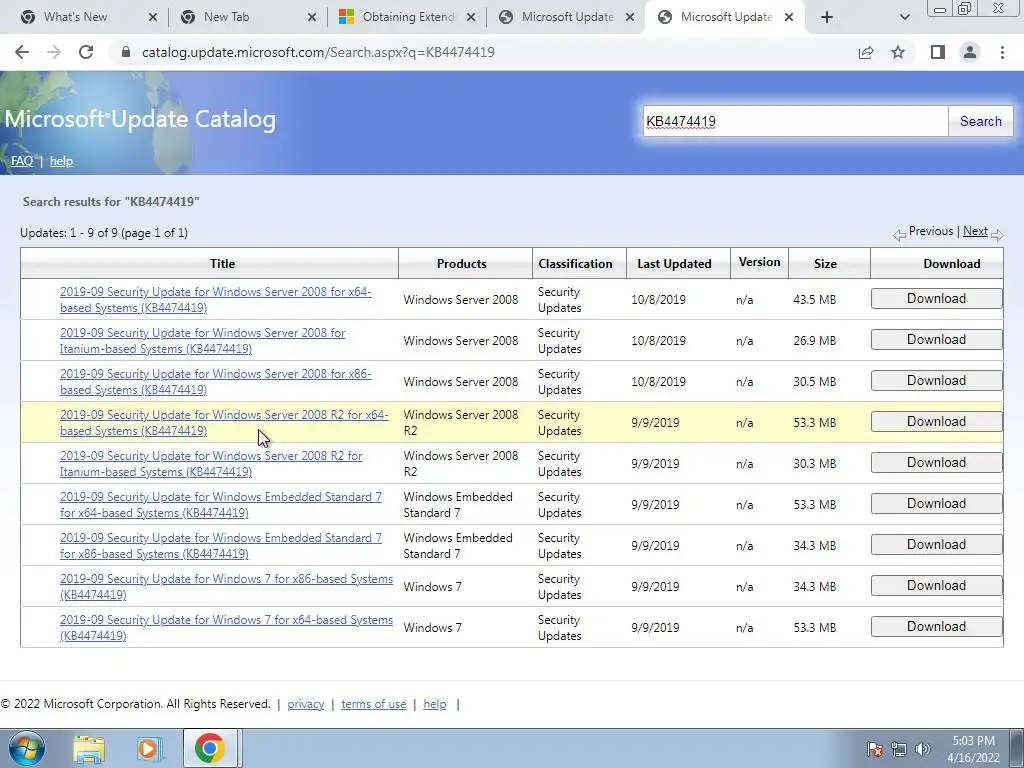
Task: Open Windows Server 2008 x64 update link
Action: [216, 300]
